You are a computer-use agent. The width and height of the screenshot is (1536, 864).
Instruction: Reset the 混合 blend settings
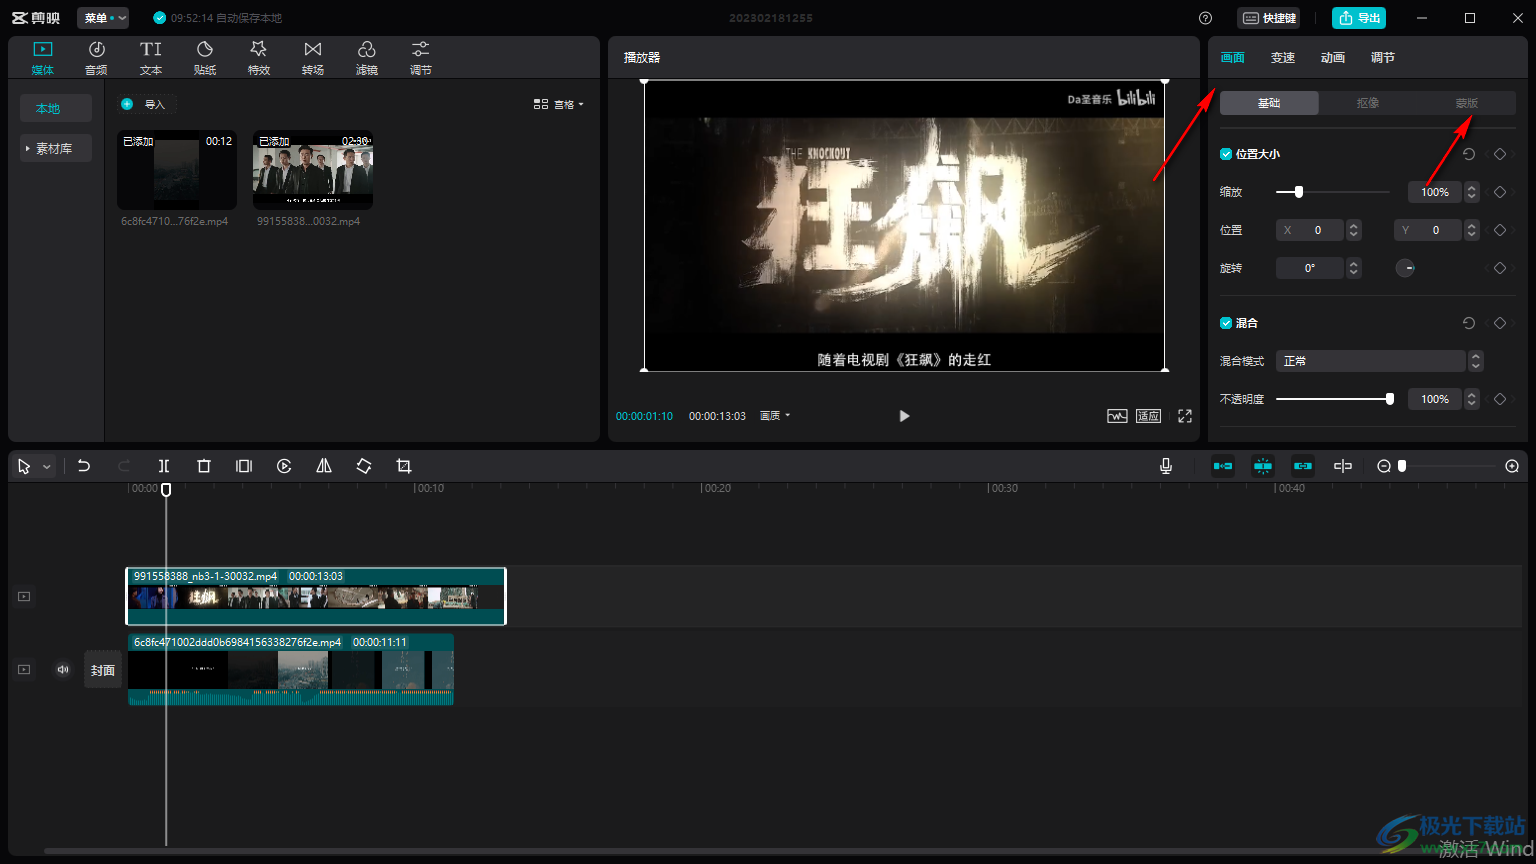(1469, 323)
